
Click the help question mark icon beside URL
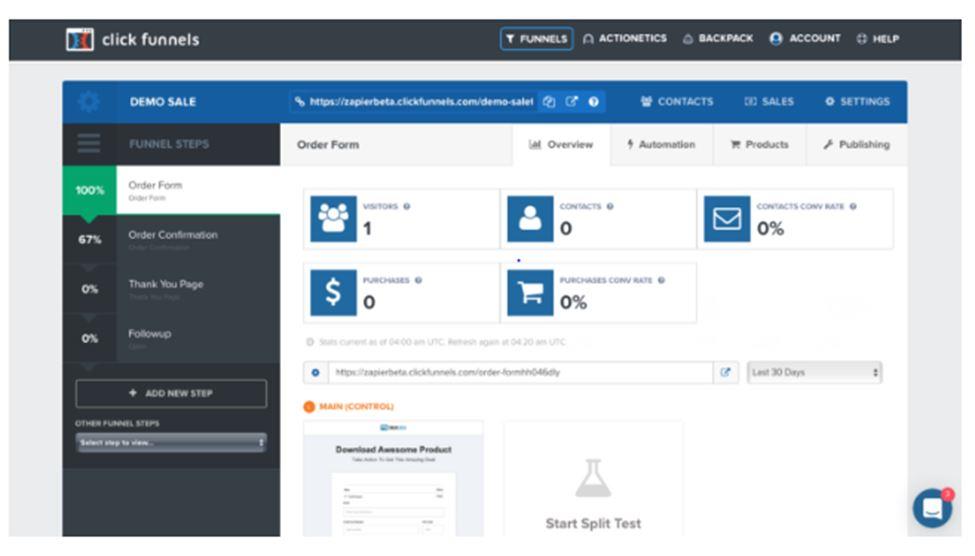[x=594, y=102]
